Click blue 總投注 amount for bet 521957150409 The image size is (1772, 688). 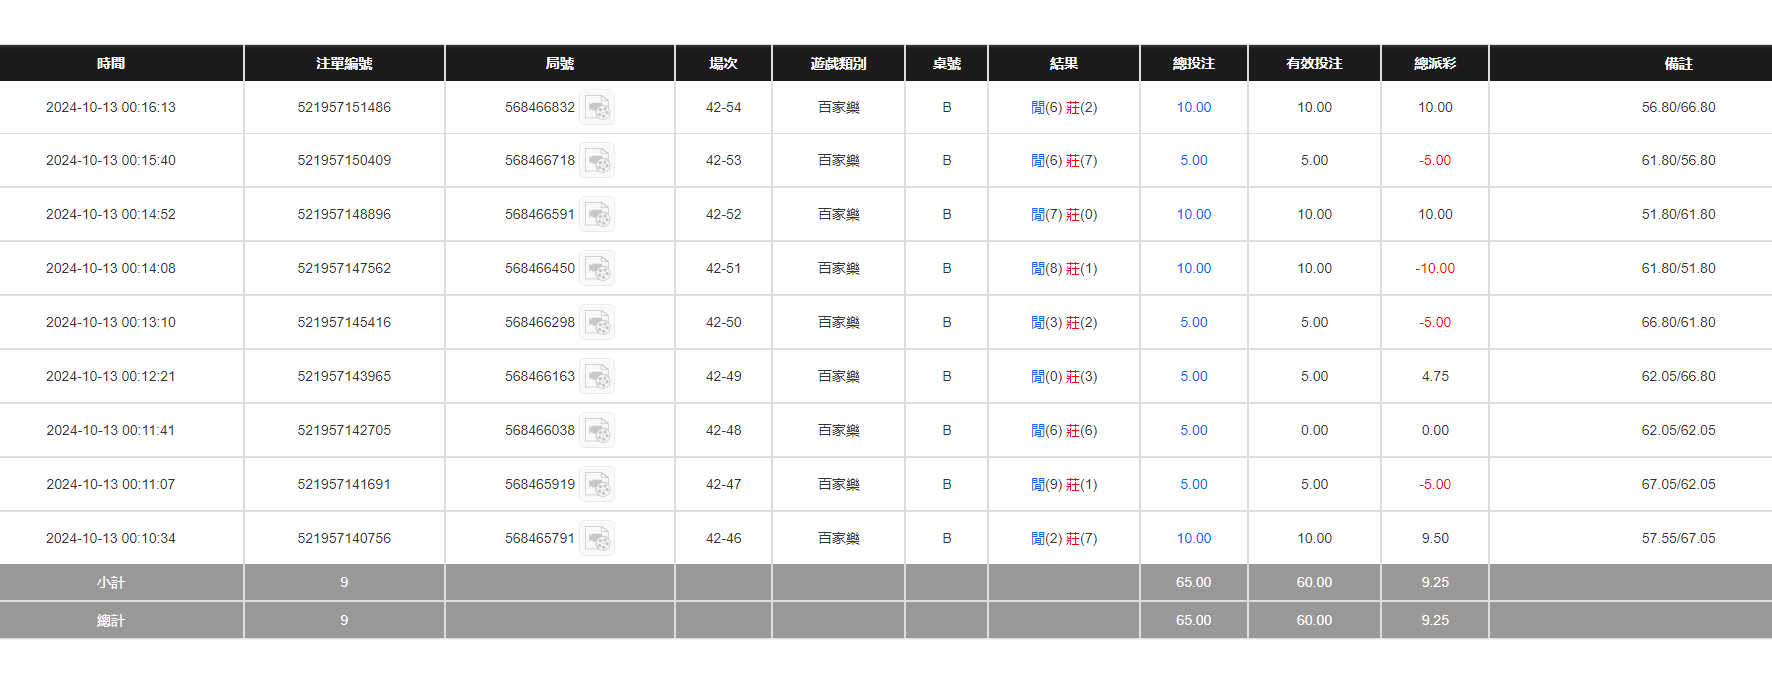click(1193, 161)
